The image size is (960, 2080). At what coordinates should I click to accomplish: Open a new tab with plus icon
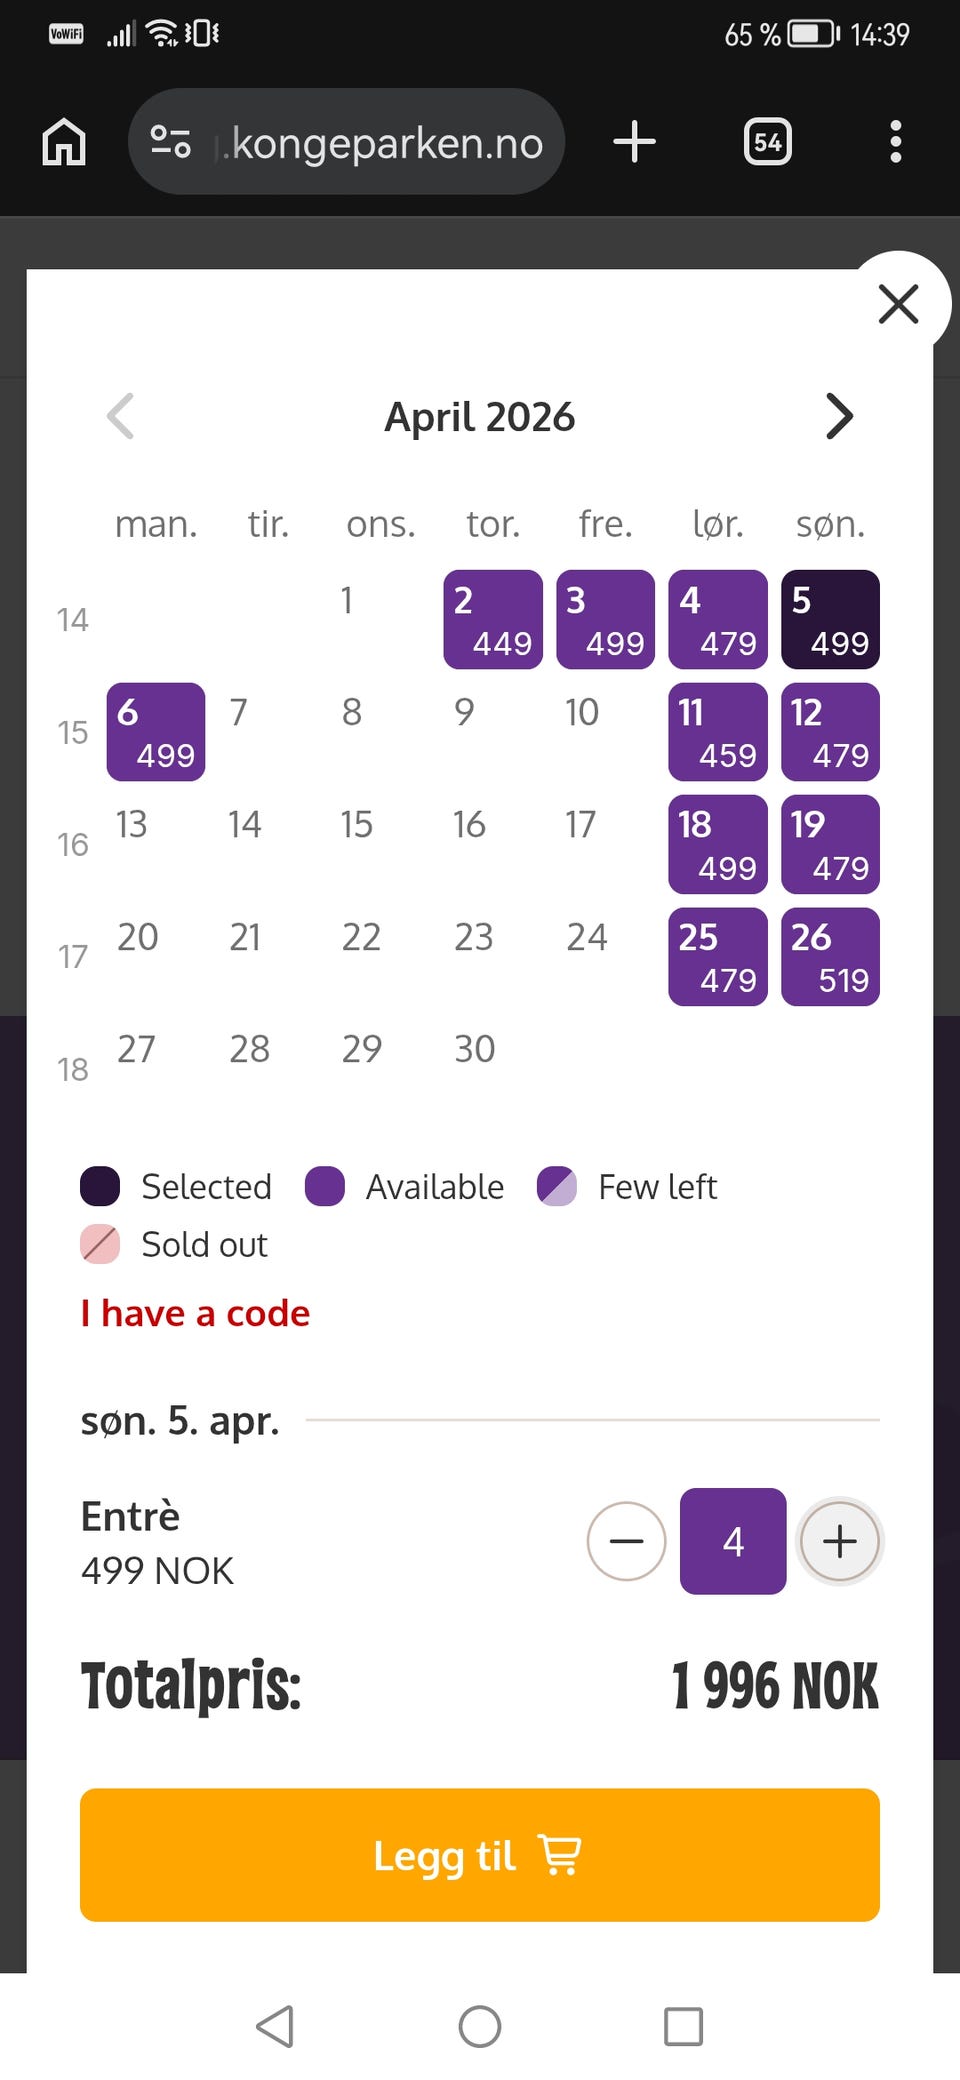634,142
